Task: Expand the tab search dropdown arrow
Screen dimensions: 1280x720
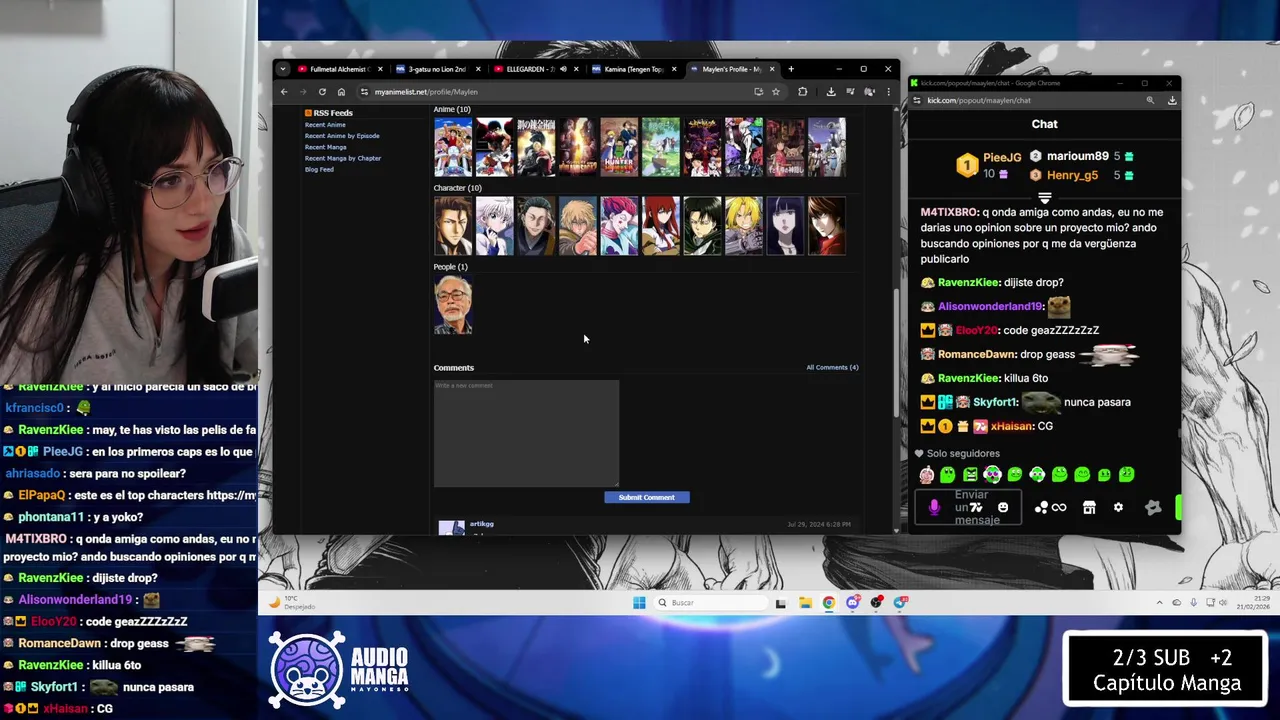Action: click(283, 69)
